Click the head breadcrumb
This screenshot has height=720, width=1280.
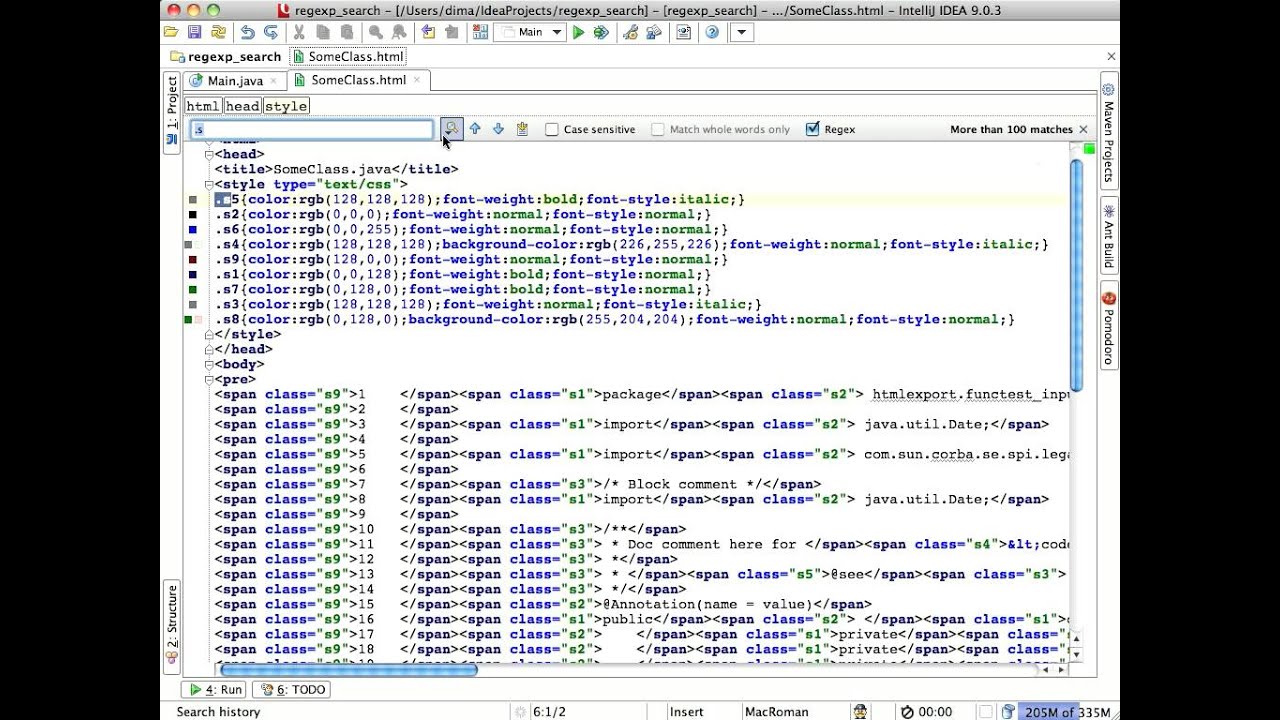242,106
